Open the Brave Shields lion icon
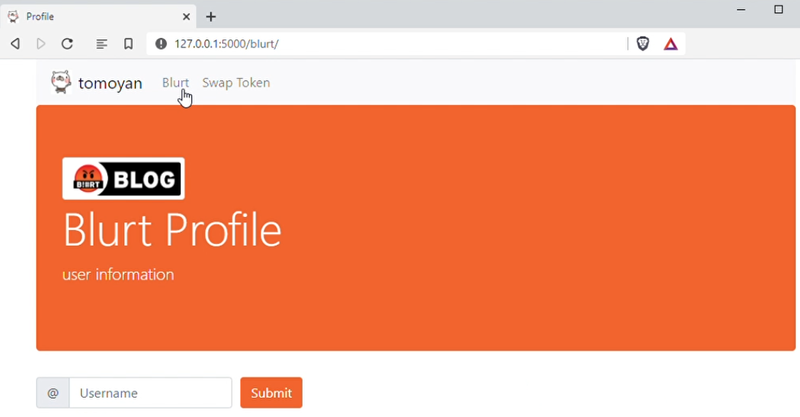The height and width of the screenshot is (417, 800). [x=643, y=44]
